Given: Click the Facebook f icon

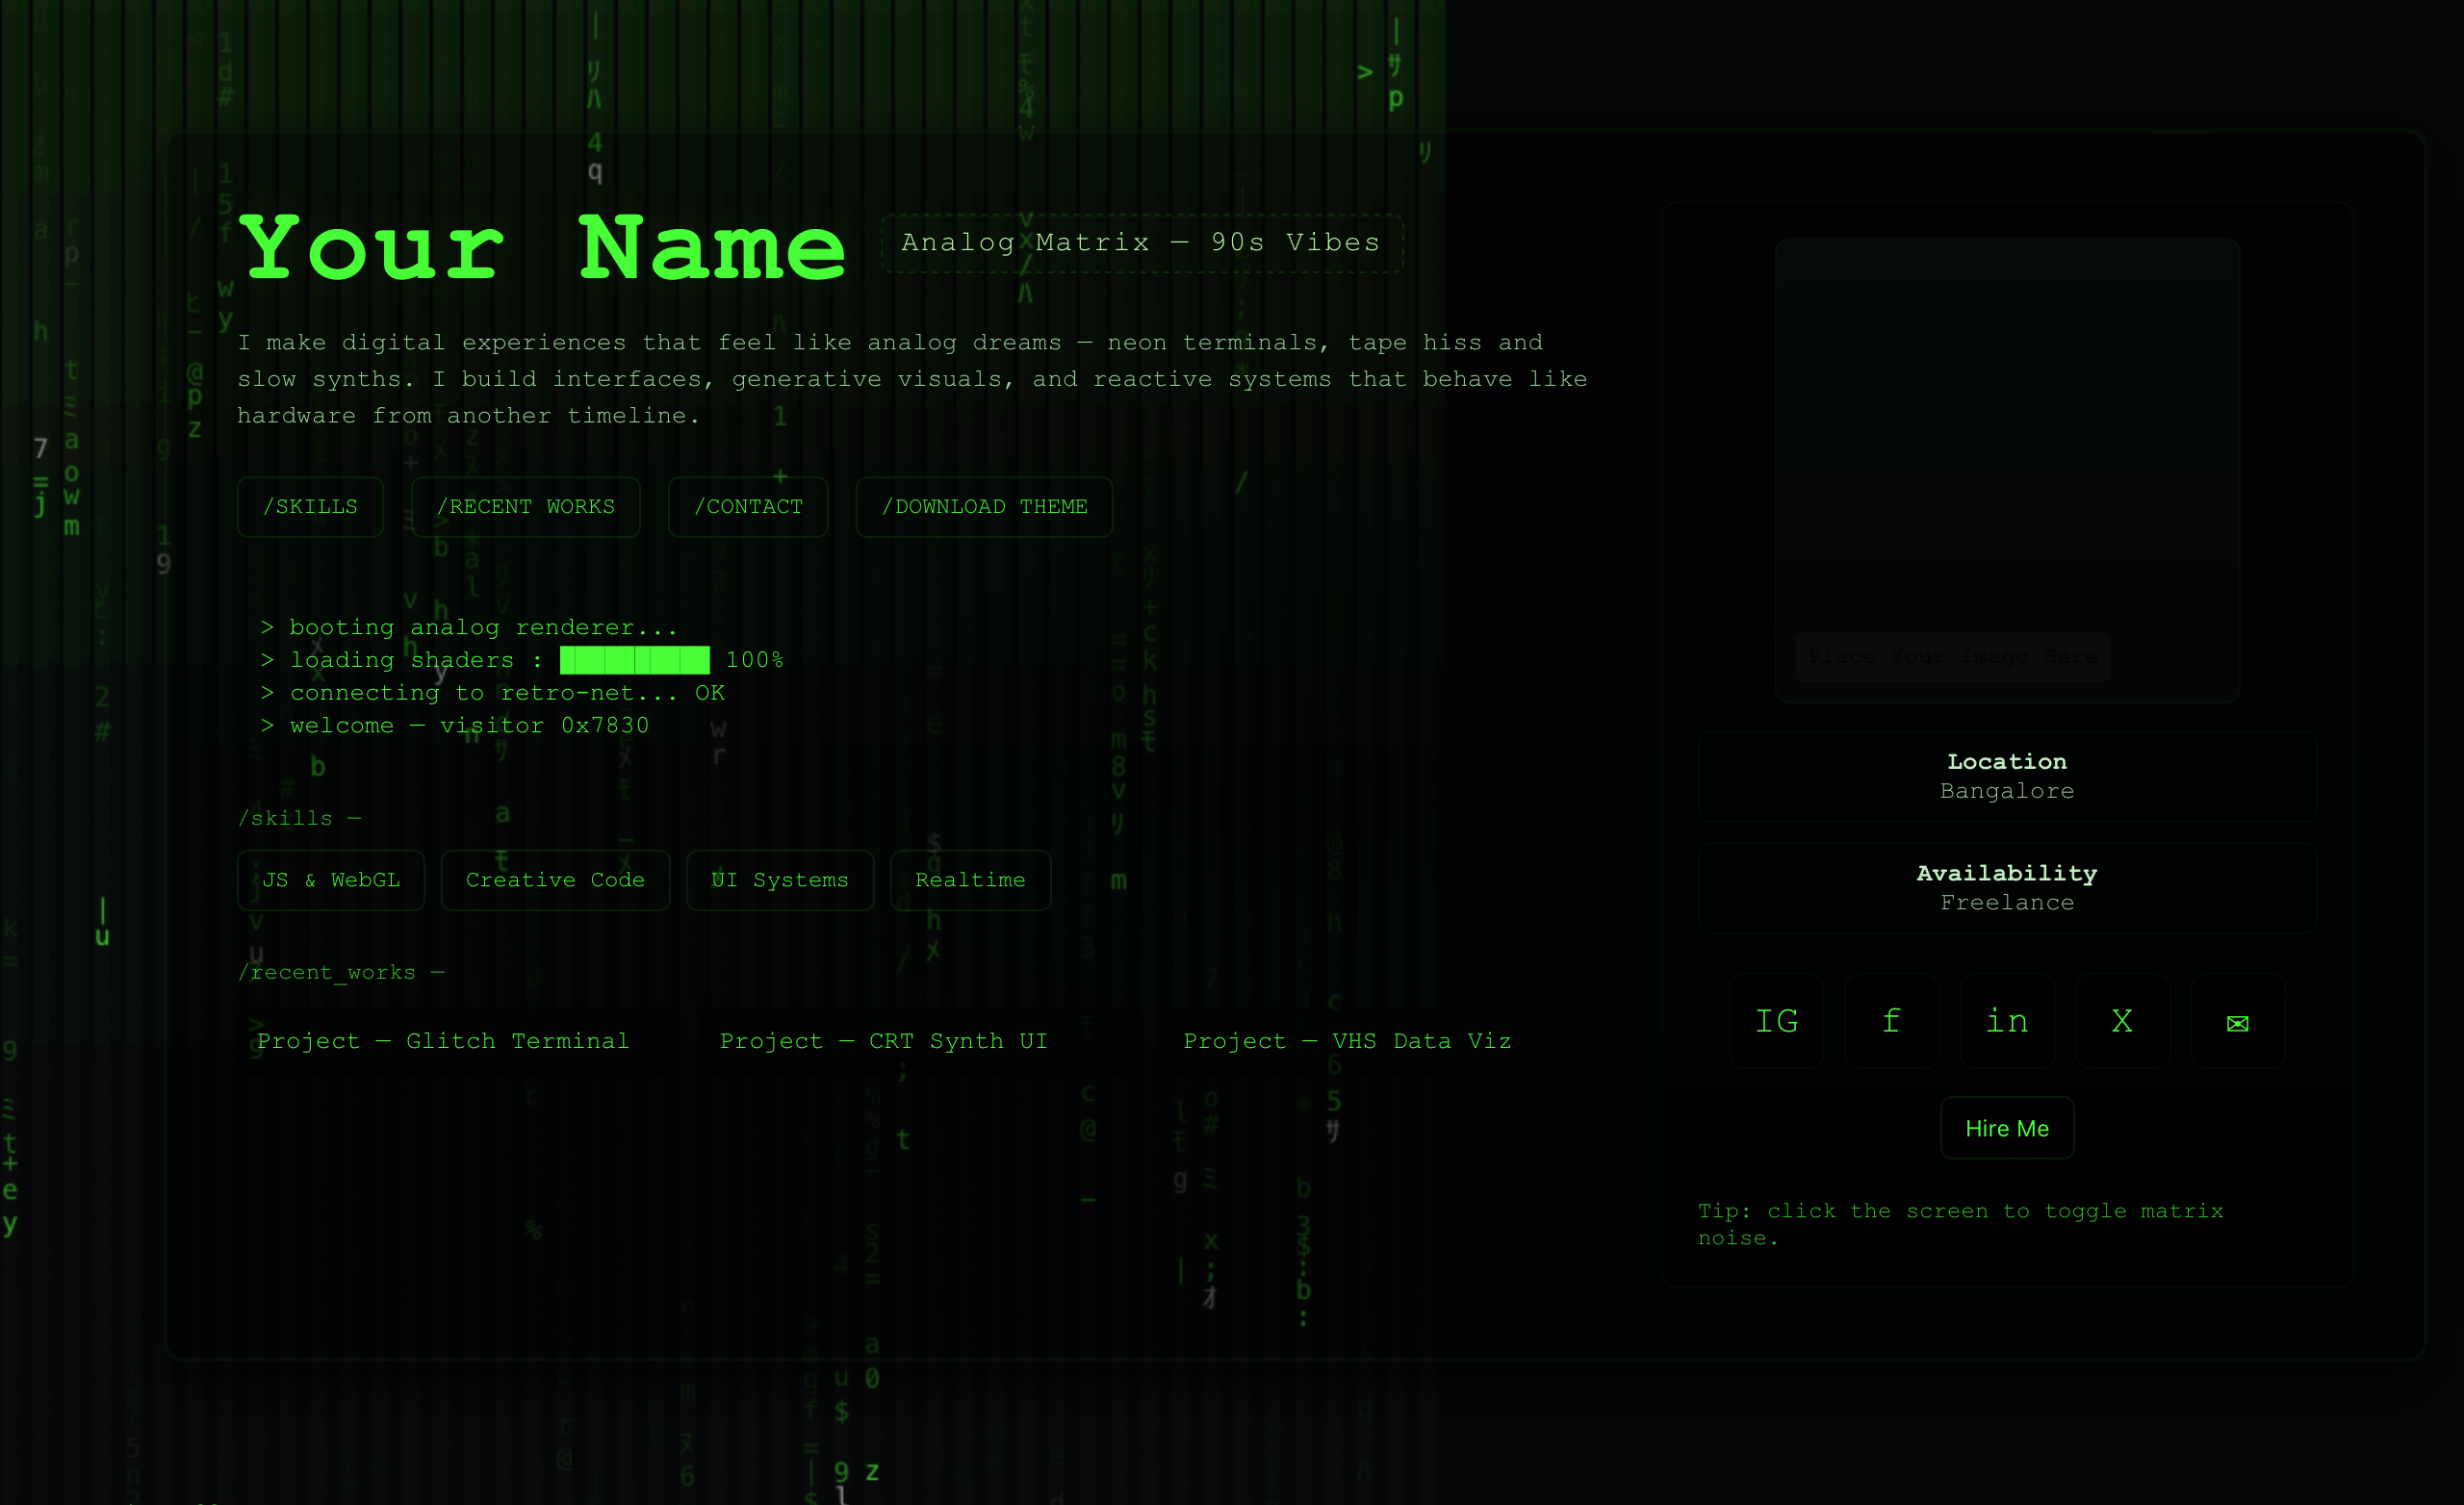Looking at the screenshot, I should pyautogui.click(x=1891, y=1021).
